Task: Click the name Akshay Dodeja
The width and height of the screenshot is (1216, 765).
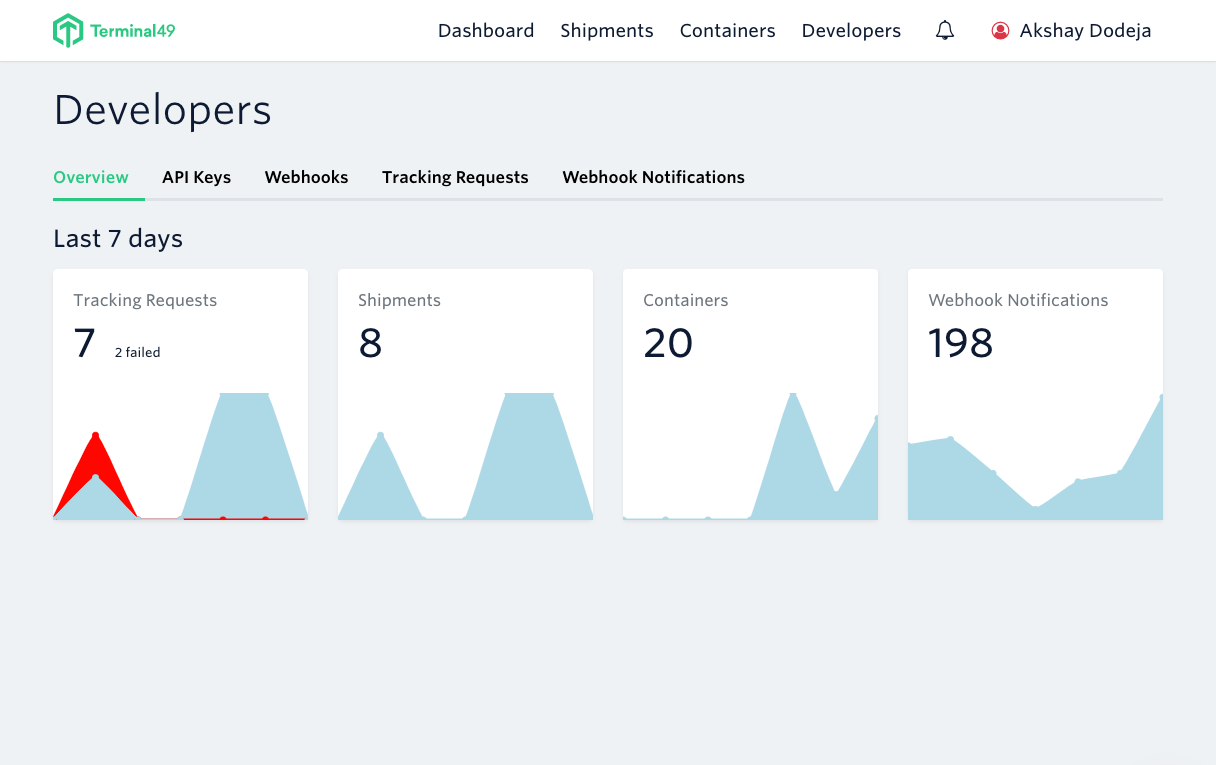Action: coord(1084,30)
